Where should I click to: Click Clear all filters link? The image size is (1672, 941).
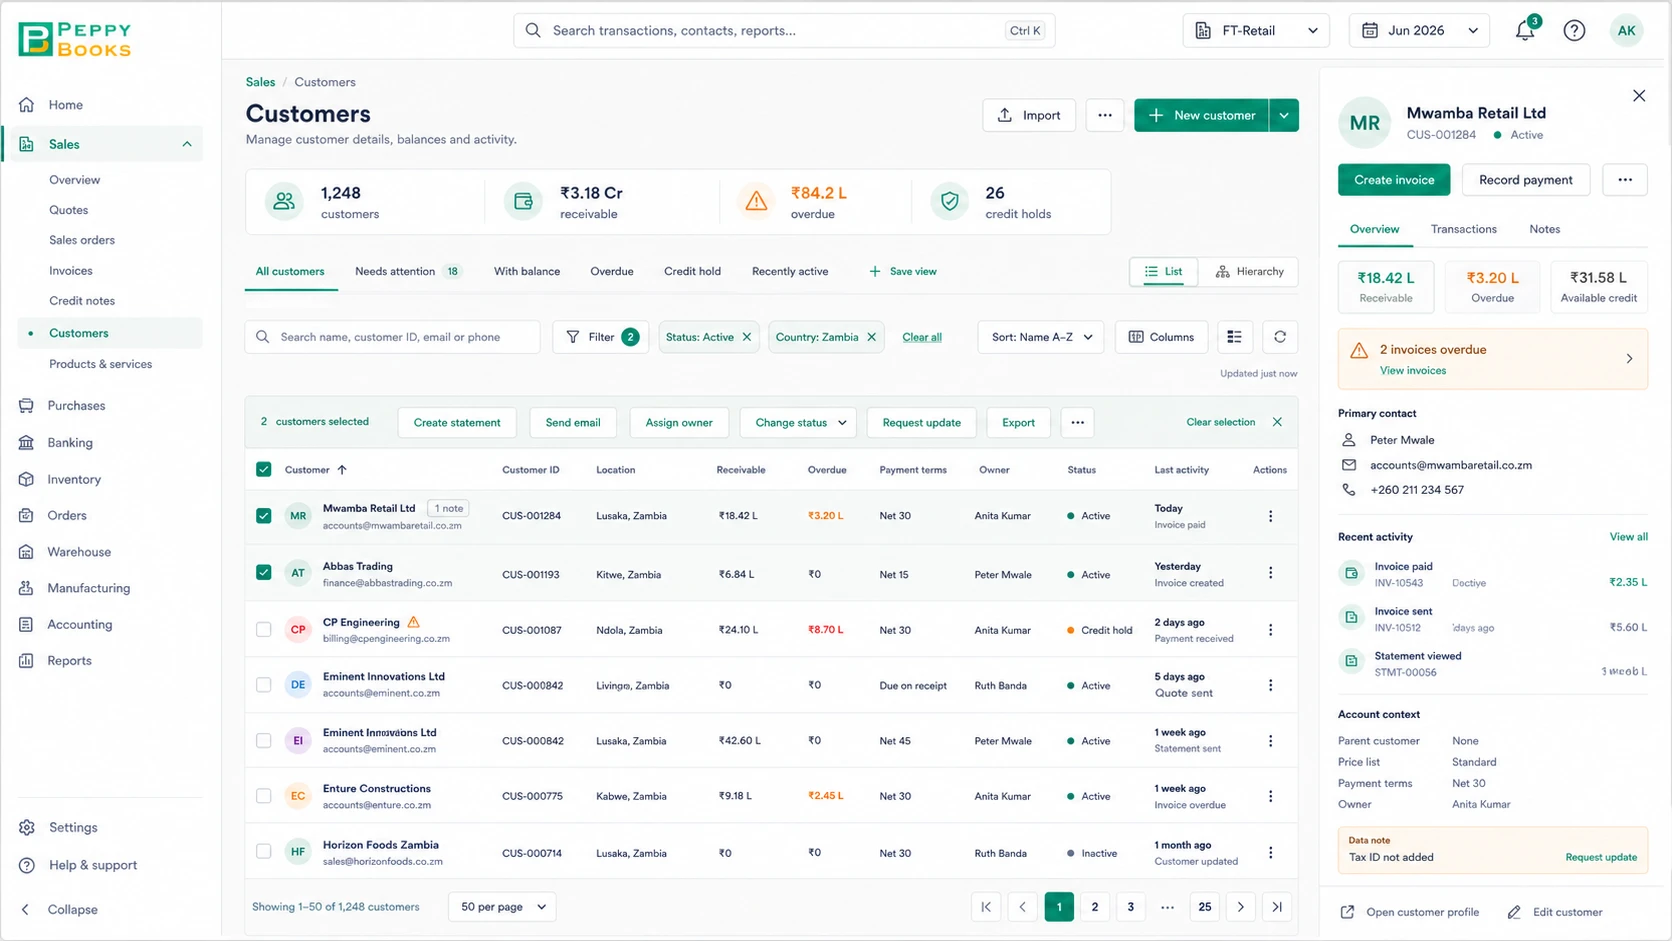tap(922, 337)
